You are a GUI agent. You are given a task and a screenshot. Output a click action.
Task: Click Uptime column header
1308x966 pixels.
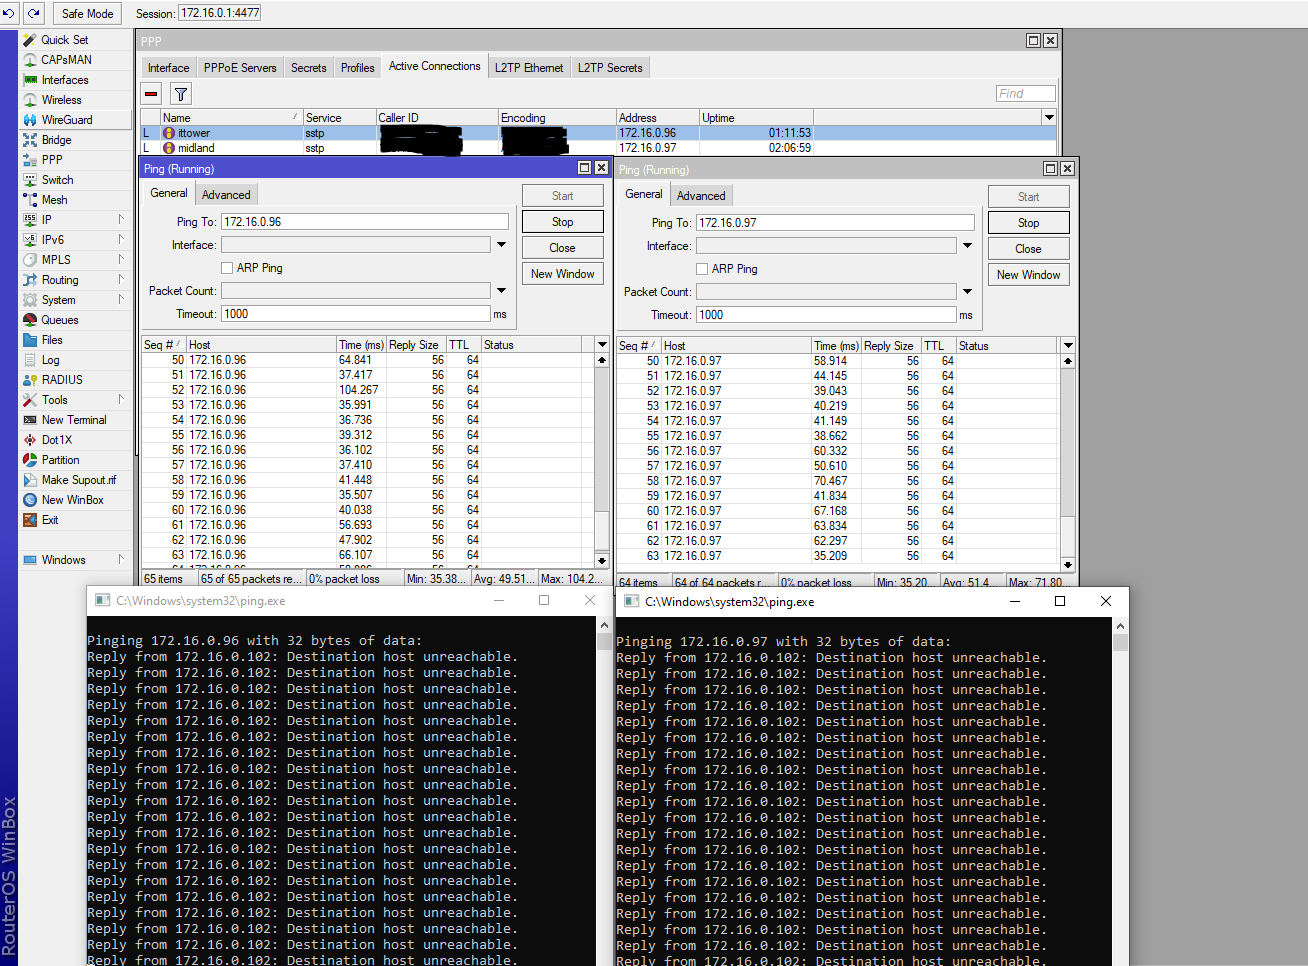click(x=756, y=118)
